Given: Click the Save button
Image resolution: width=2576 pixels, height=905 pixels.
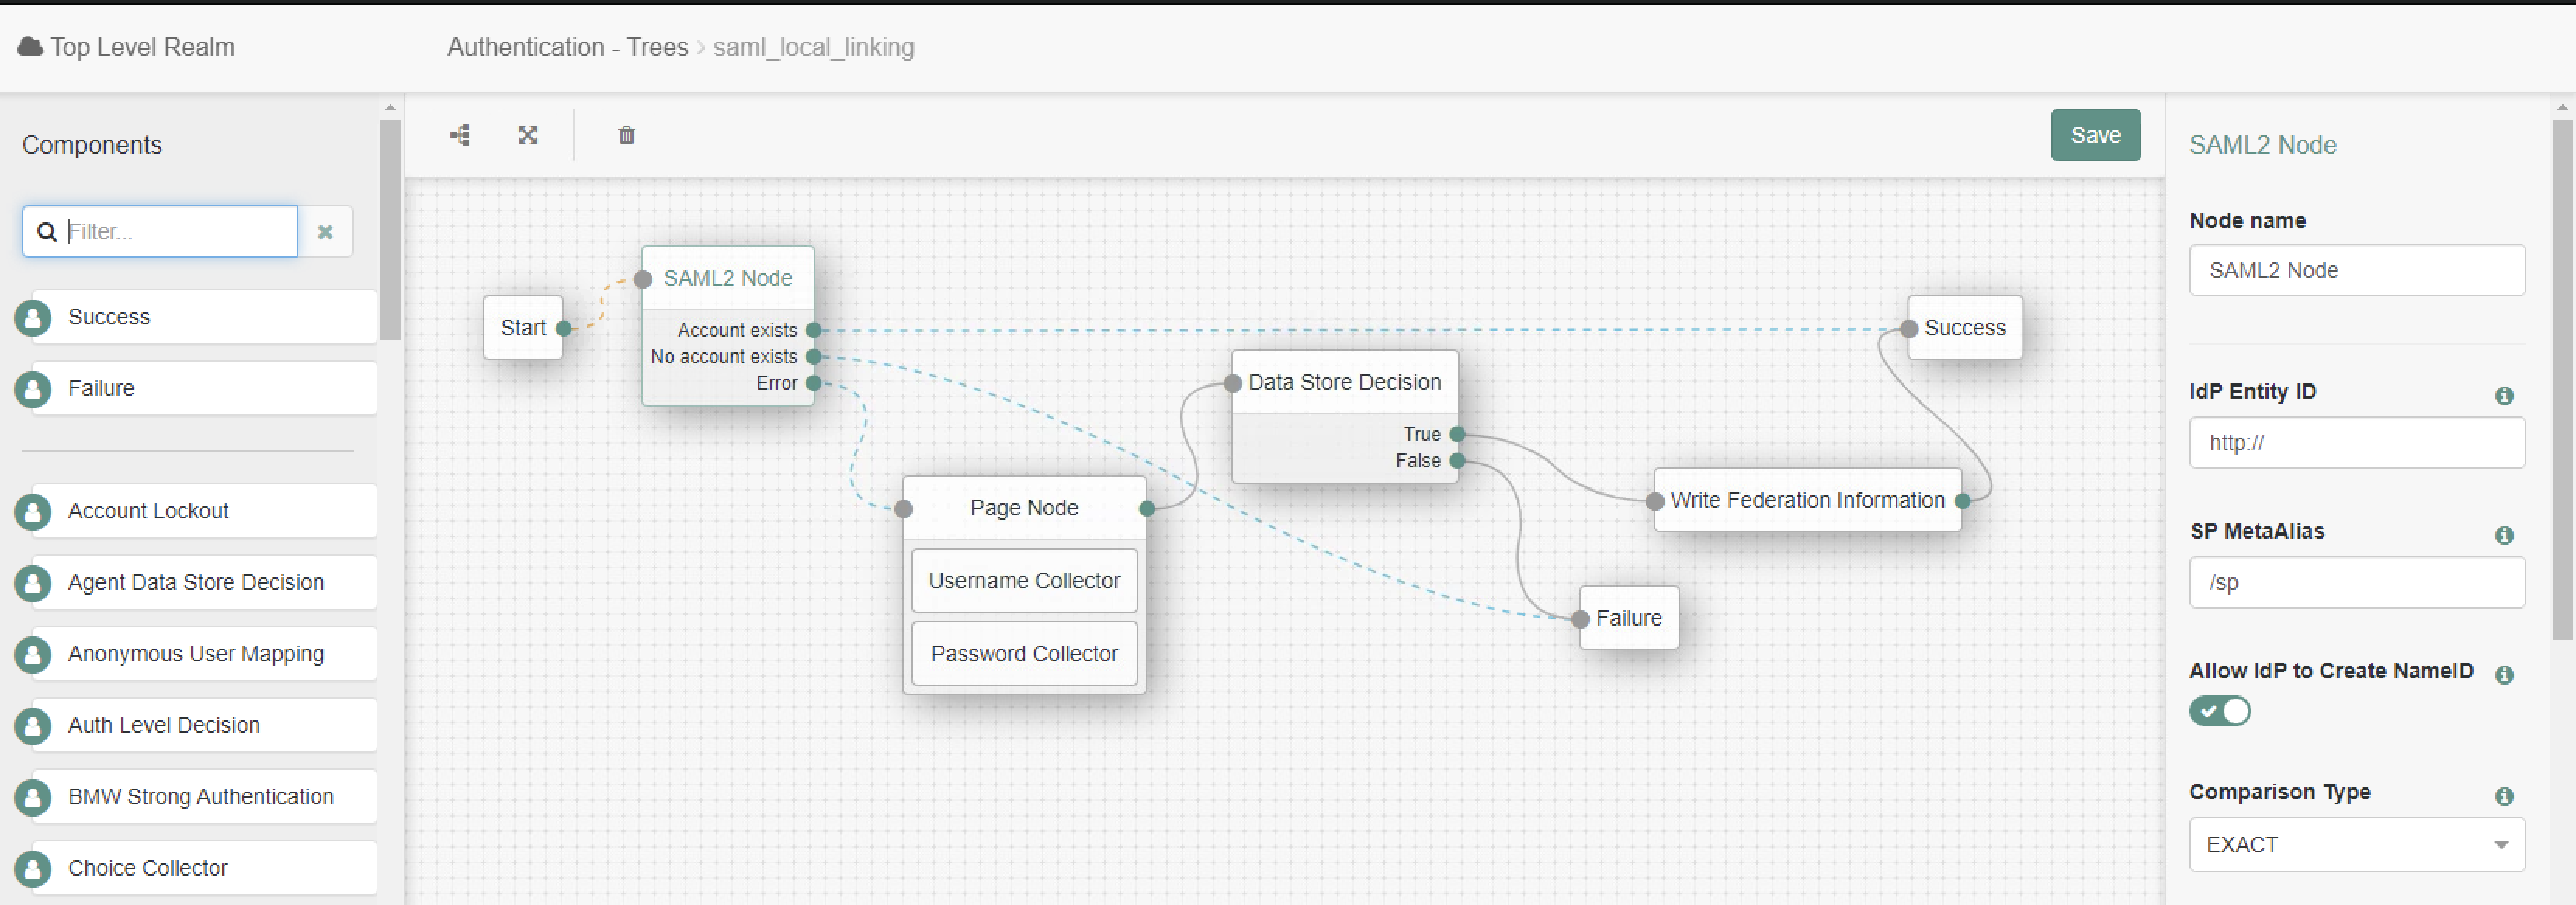Looking at the screenshot, I should coord(2094,135).
